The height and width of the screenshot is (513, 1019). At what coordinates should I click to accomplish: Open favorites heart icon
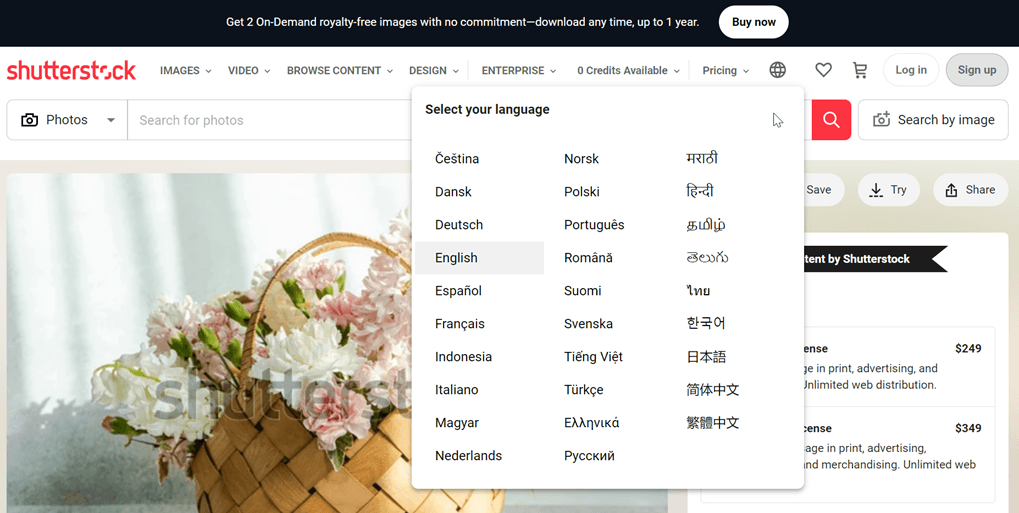823,70
